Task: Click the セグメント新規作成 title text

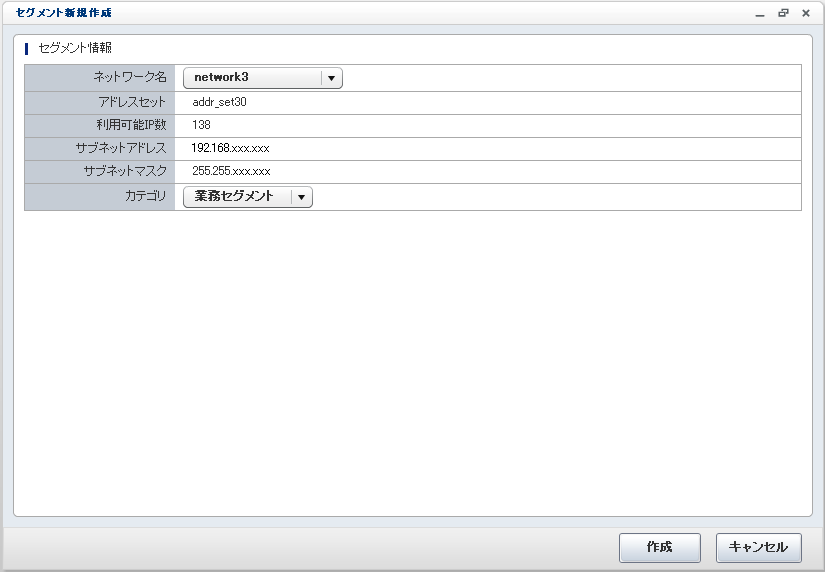Action: (x=64, y=13)
